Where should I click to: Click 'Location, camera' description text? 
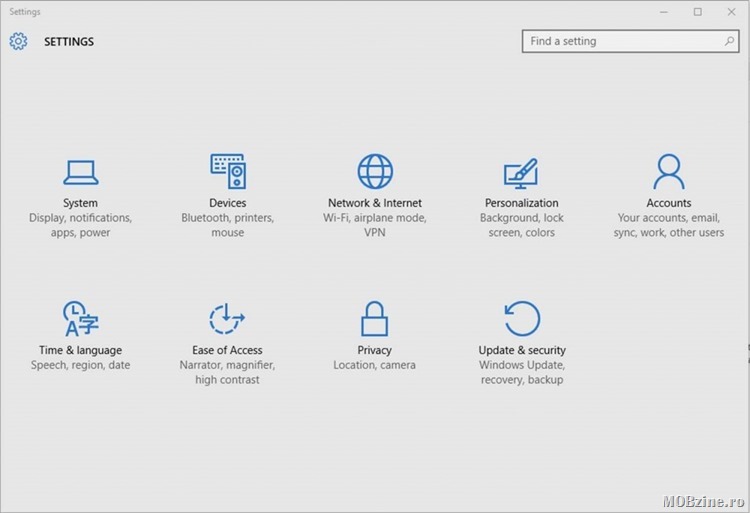click(375, 365)
